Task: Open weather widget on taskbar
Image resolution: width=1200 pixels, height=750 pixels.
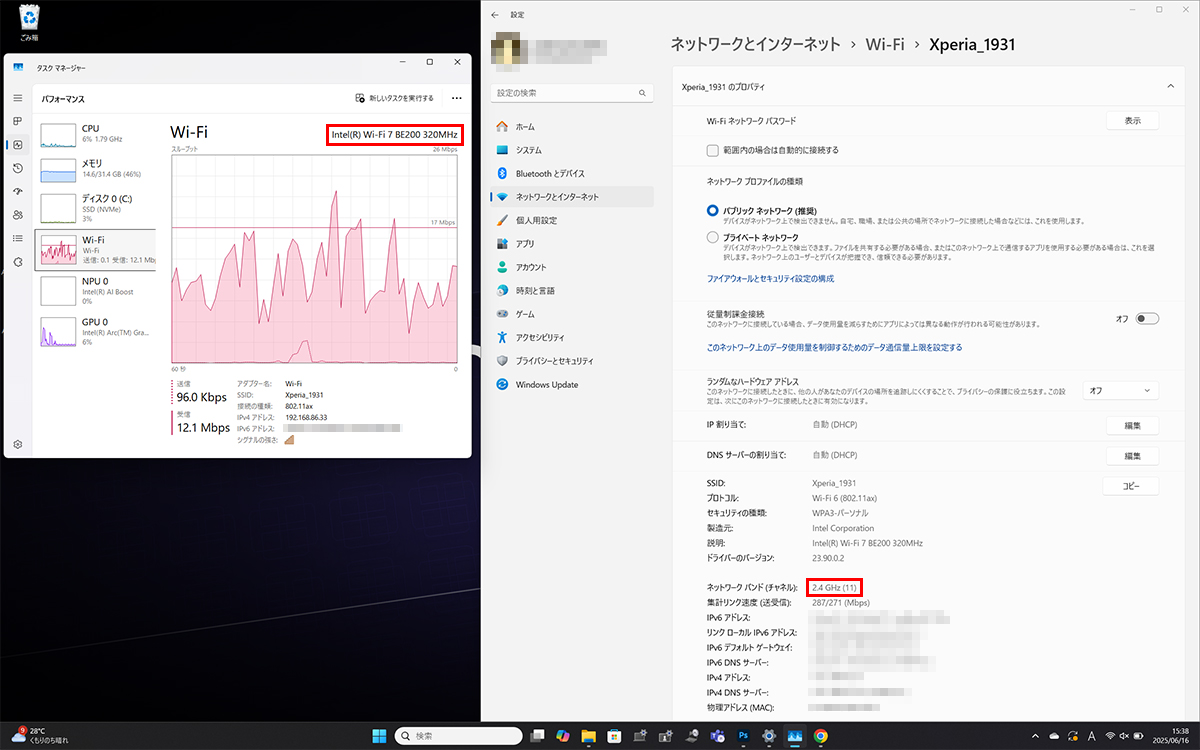Action: click(x=38, y=736)
